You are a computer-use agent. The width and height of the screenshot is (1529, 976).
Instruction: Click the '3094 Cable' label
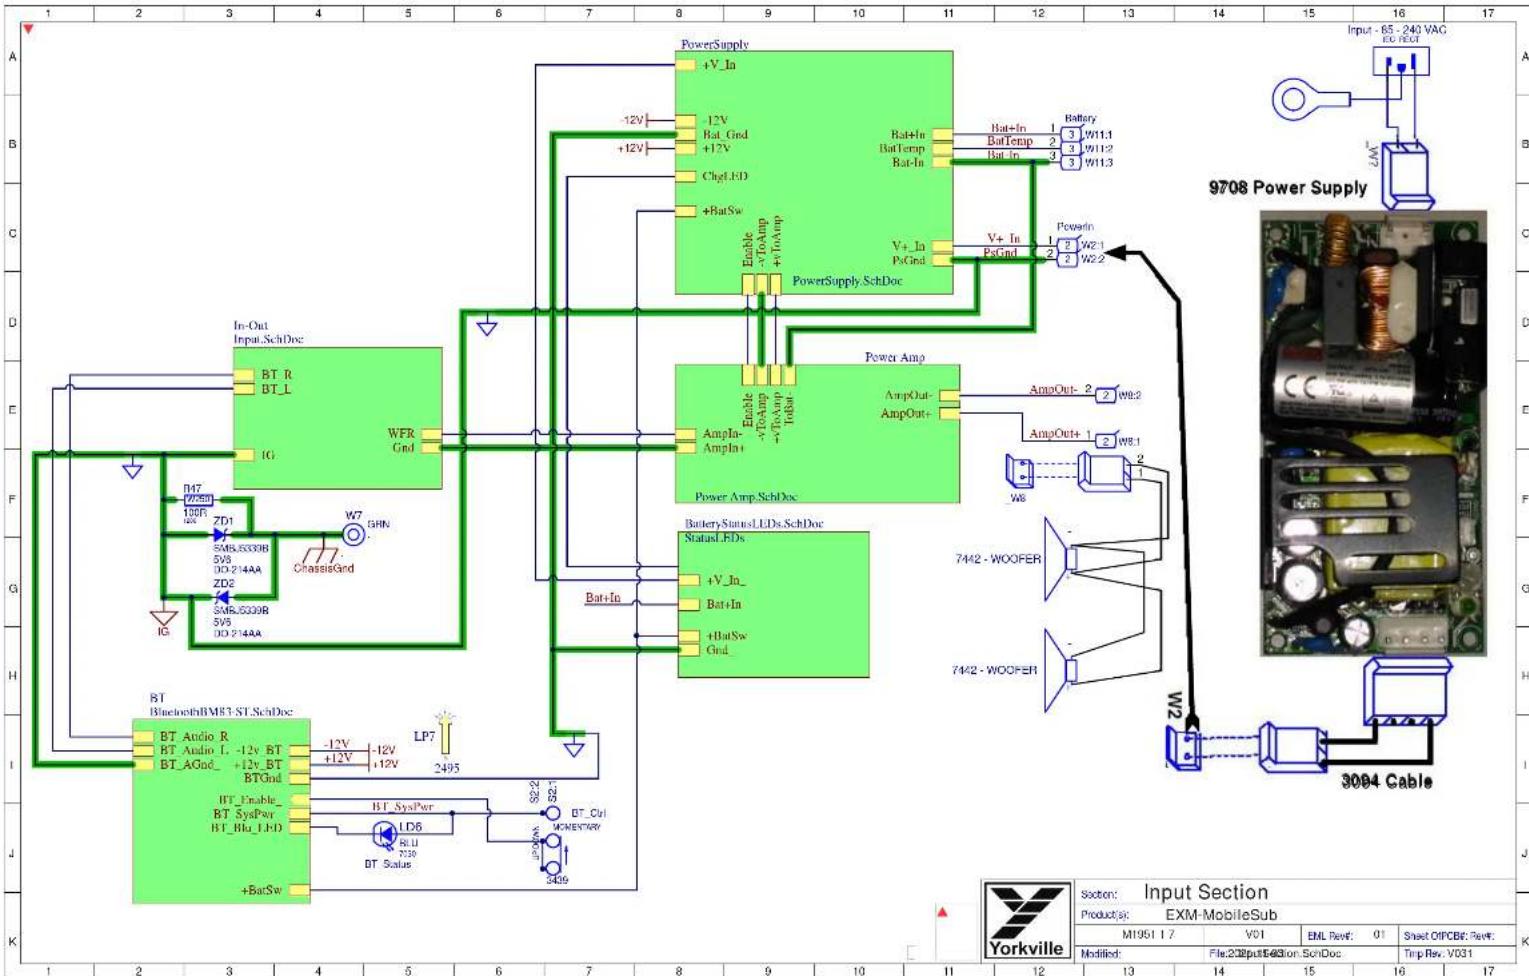click(1386, 781)
